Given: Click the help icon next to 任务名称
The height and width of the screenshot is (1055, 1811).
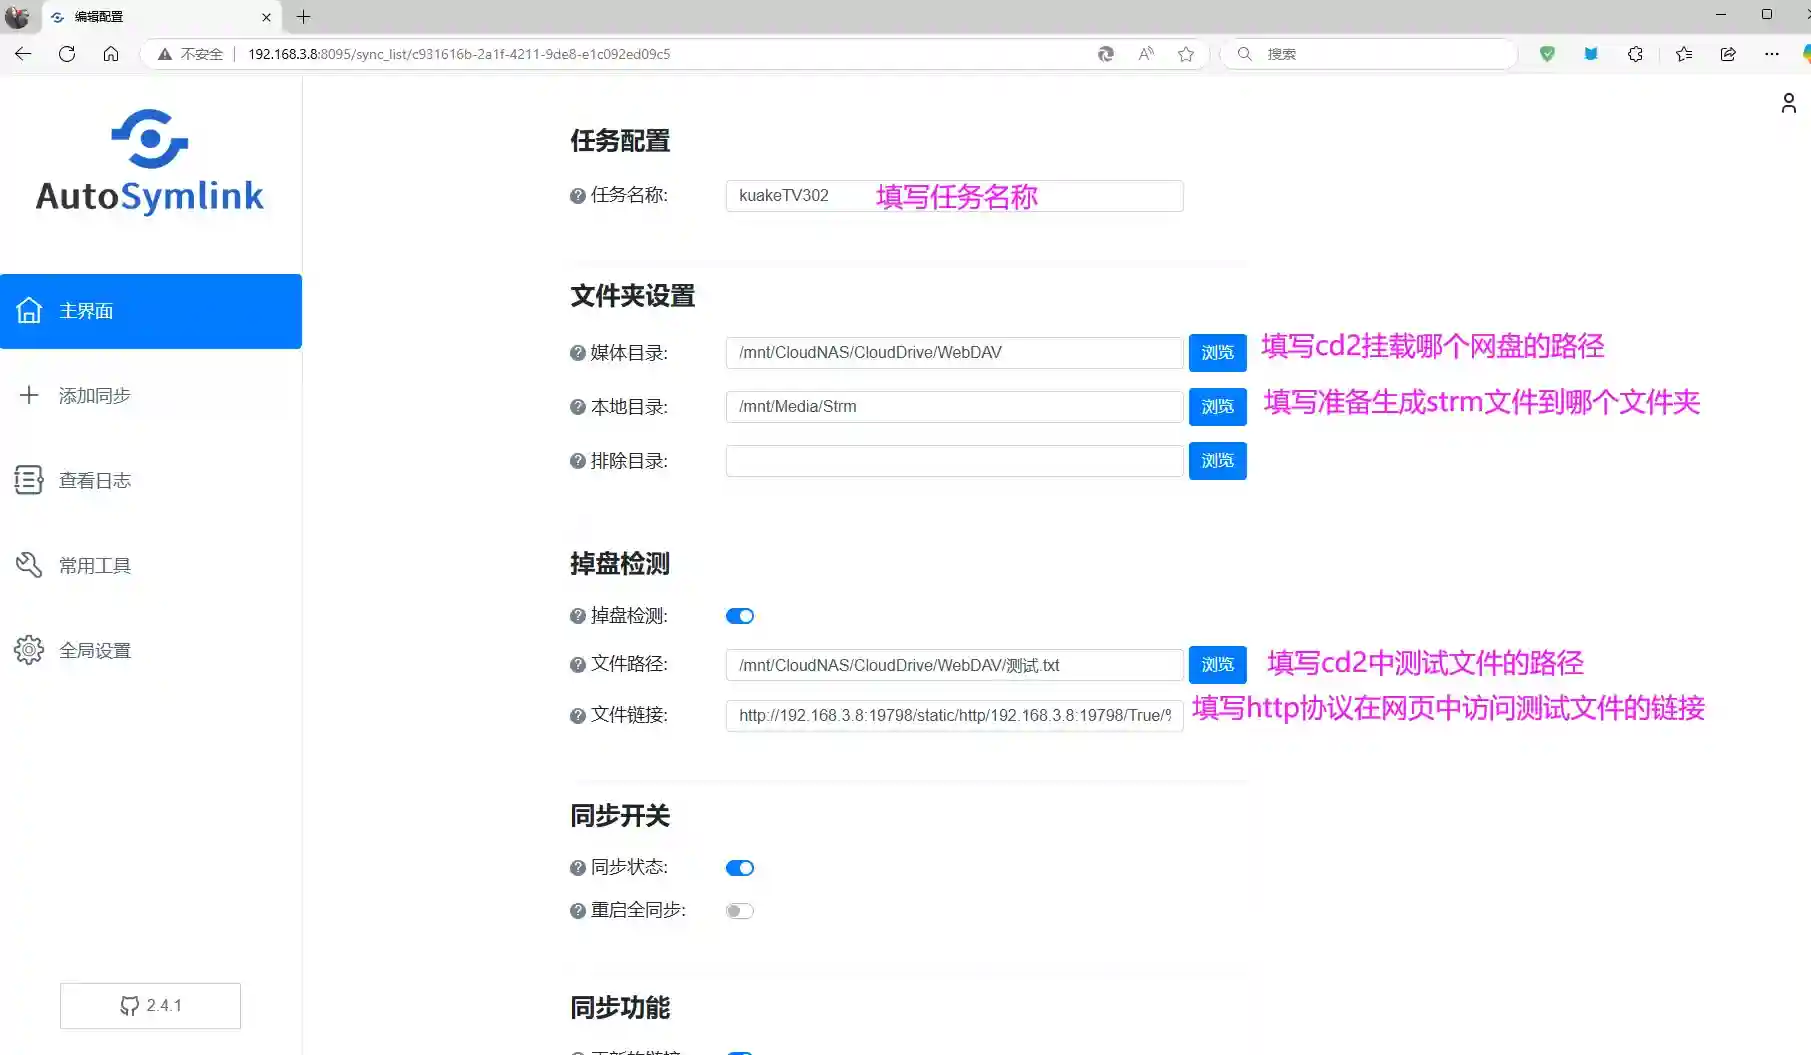Looking at the screenshot, I should tap(576, 195).
